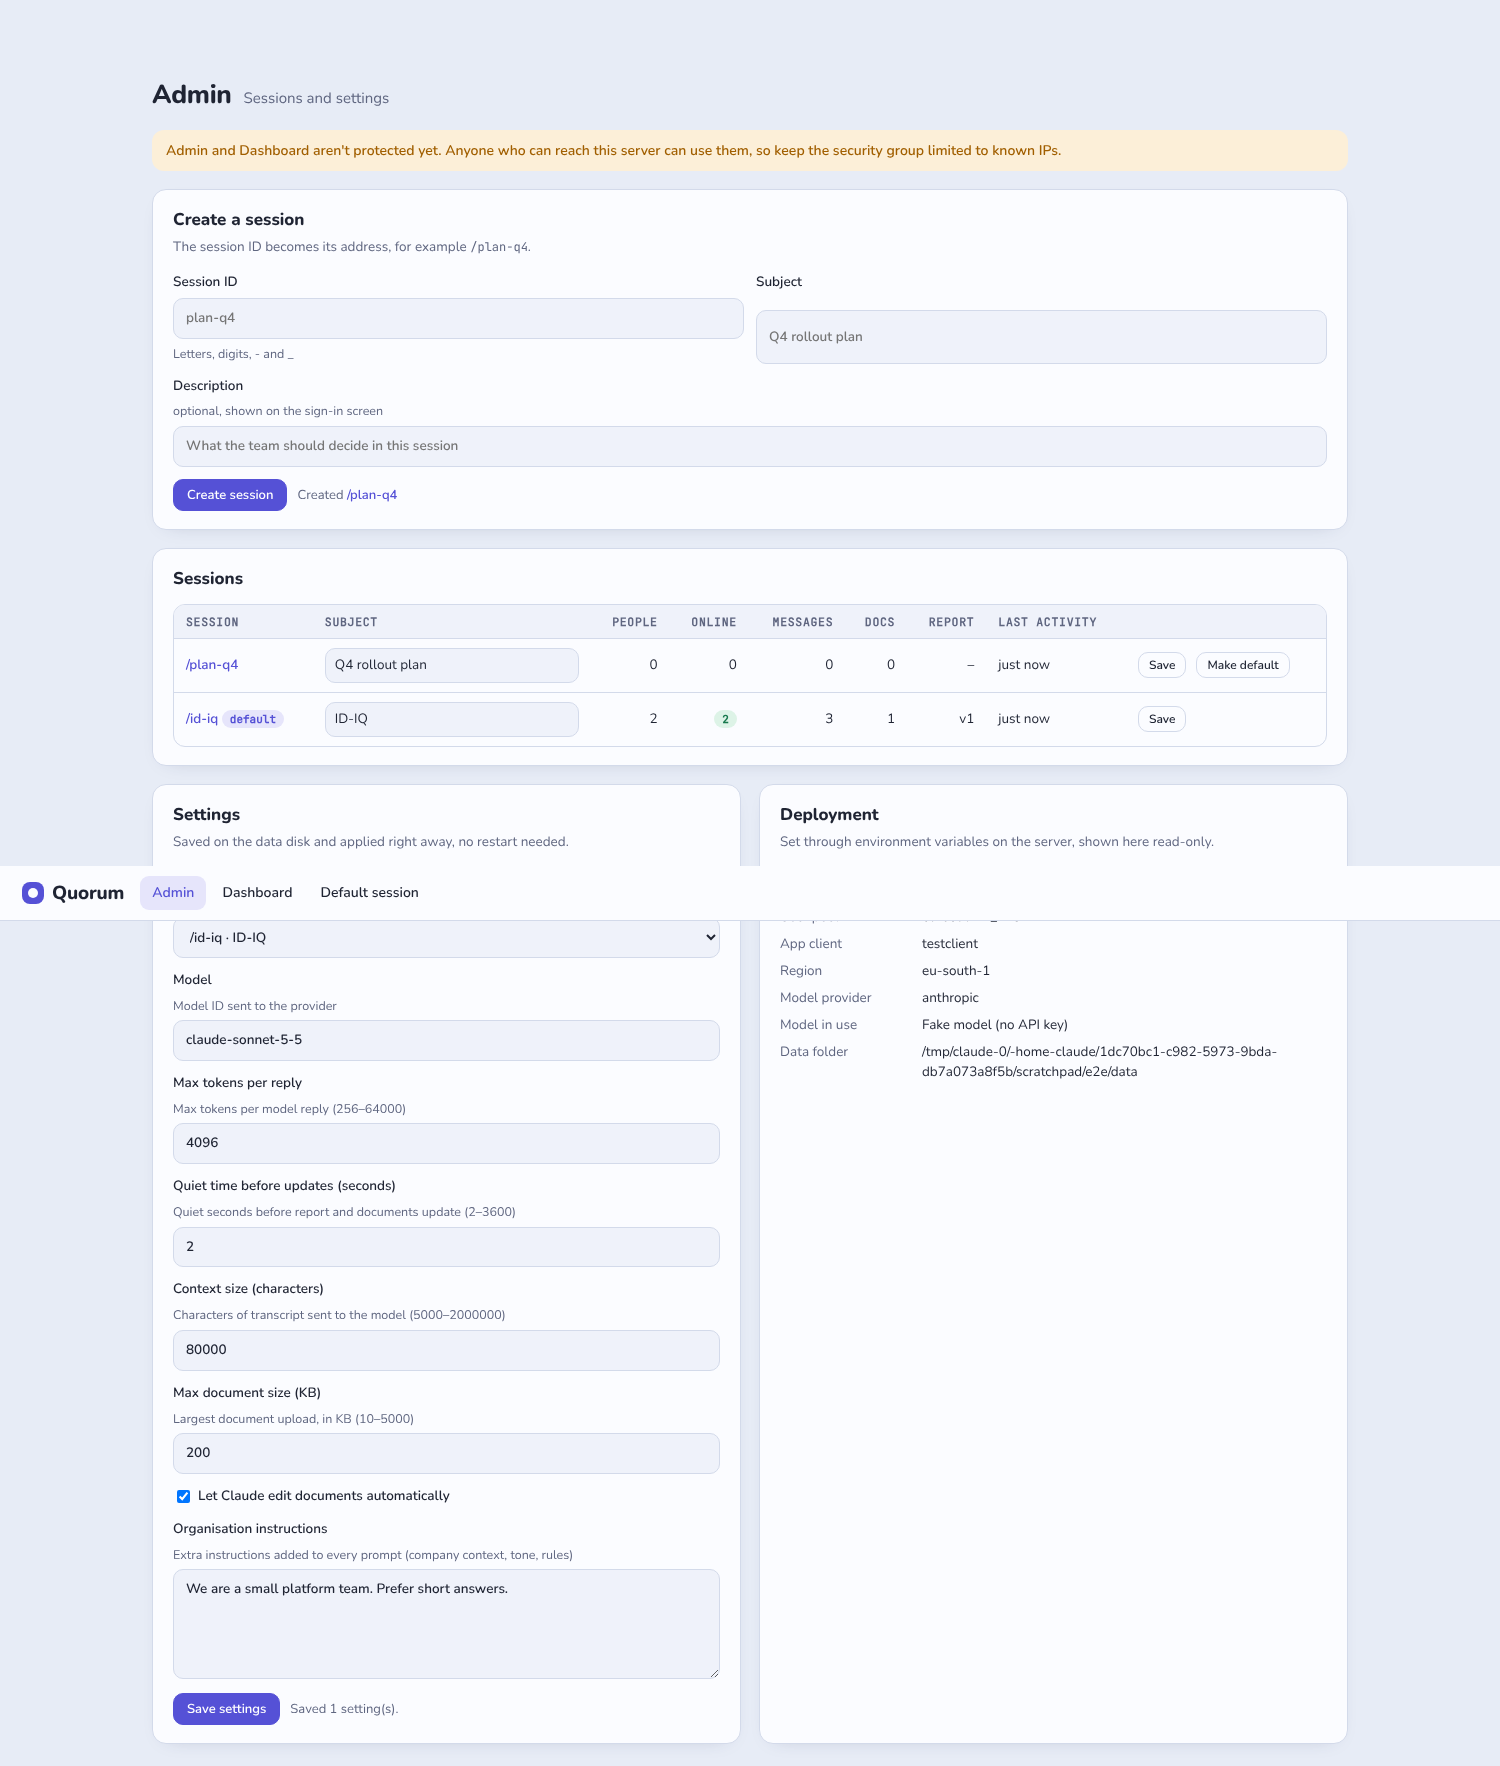Save the /id-iq session row
The image size is (1500, 1766).
point(1162,719)
